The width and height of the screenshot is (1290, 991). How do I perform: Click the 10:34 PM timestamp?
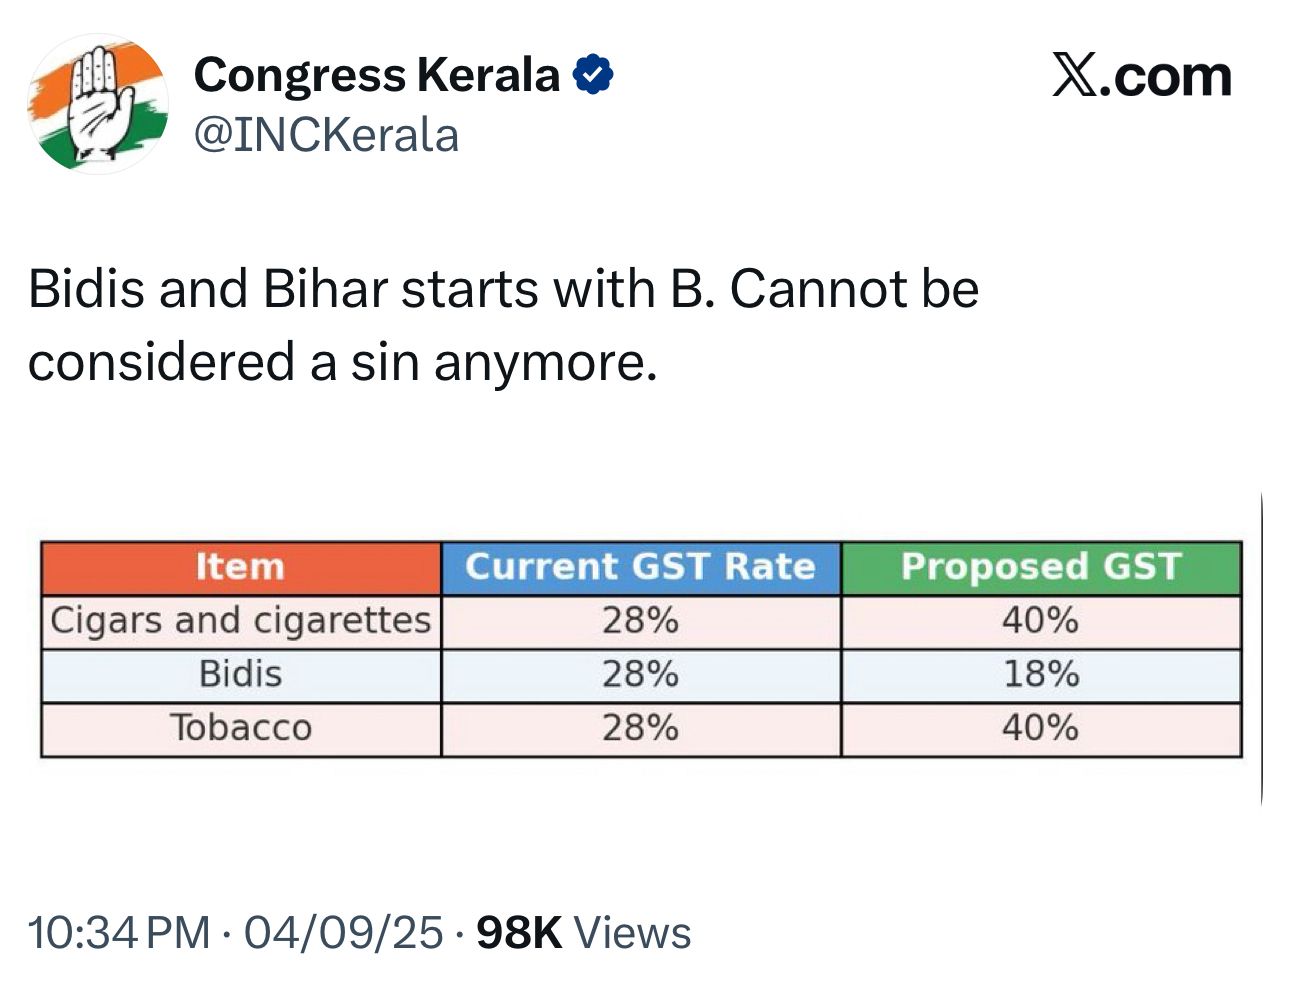tap(119, 933)
